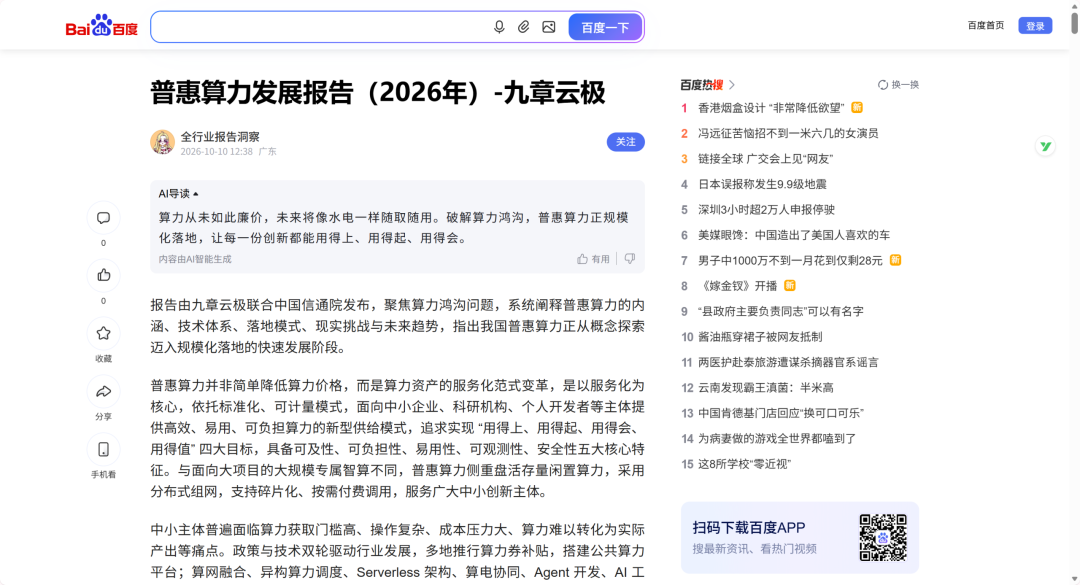Refresh hot search with 换一换

coord(898,85)
